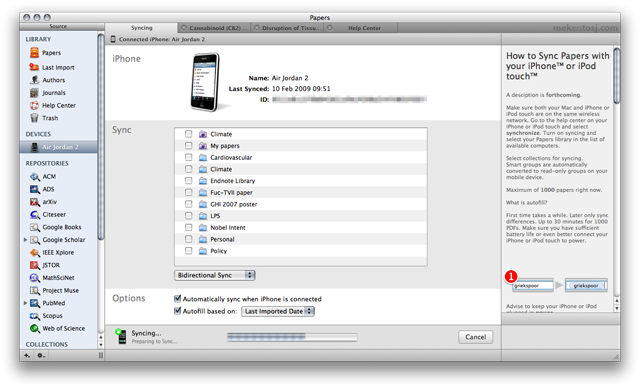640x388 pixels.
Task: Open the JSTOR repository icon
Action: pos(35,265)
